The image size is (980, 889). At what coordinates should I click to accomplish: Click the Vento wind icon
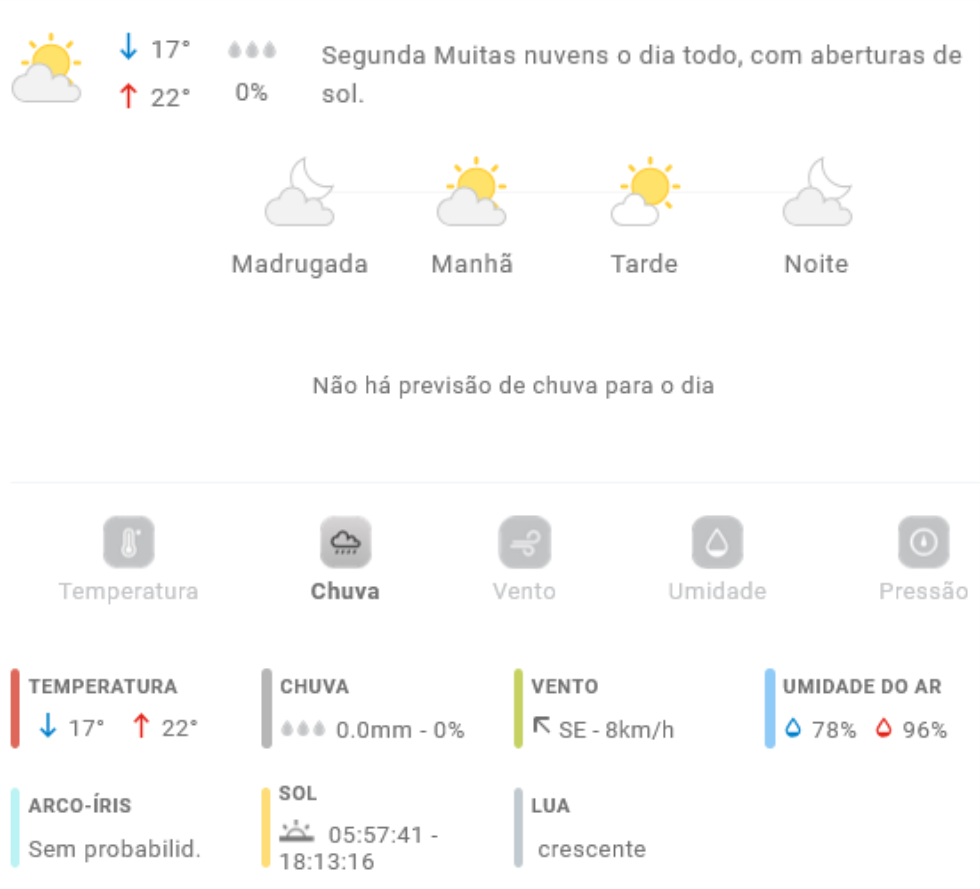(x=524, y=542)
